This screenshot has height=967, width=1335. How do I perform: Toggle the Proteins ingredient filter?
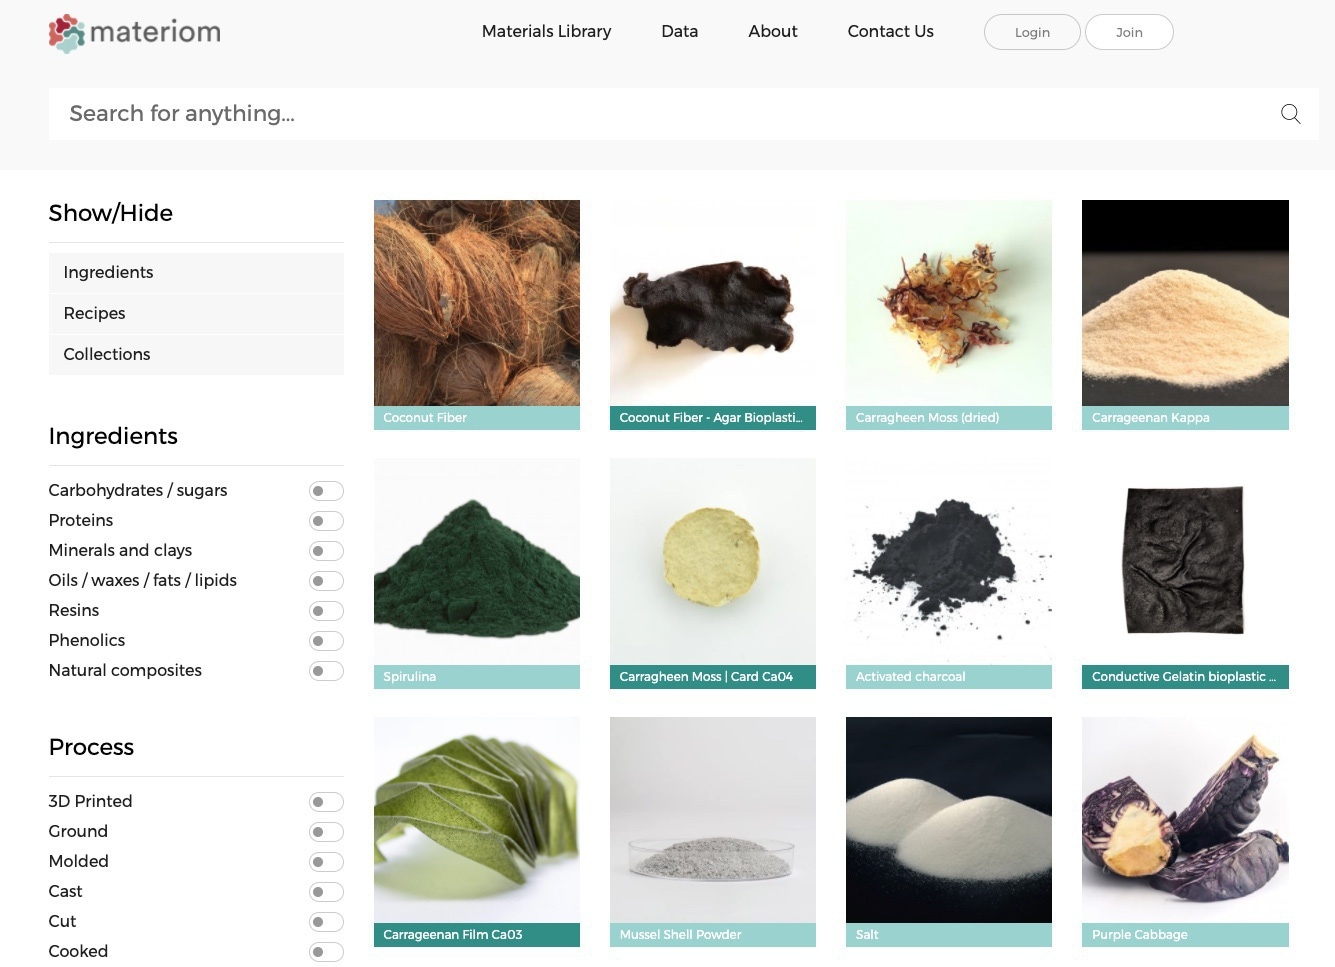click(x=325, y=521)
